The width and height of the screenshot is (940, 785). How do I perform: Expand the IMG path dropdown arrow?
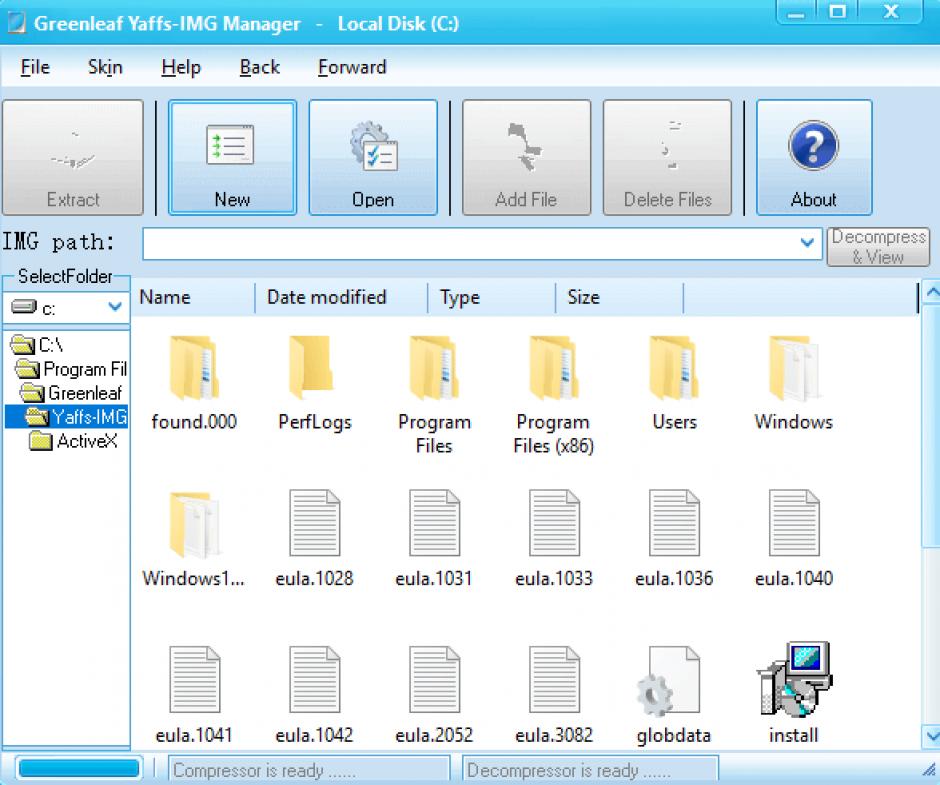pos(807,243)
